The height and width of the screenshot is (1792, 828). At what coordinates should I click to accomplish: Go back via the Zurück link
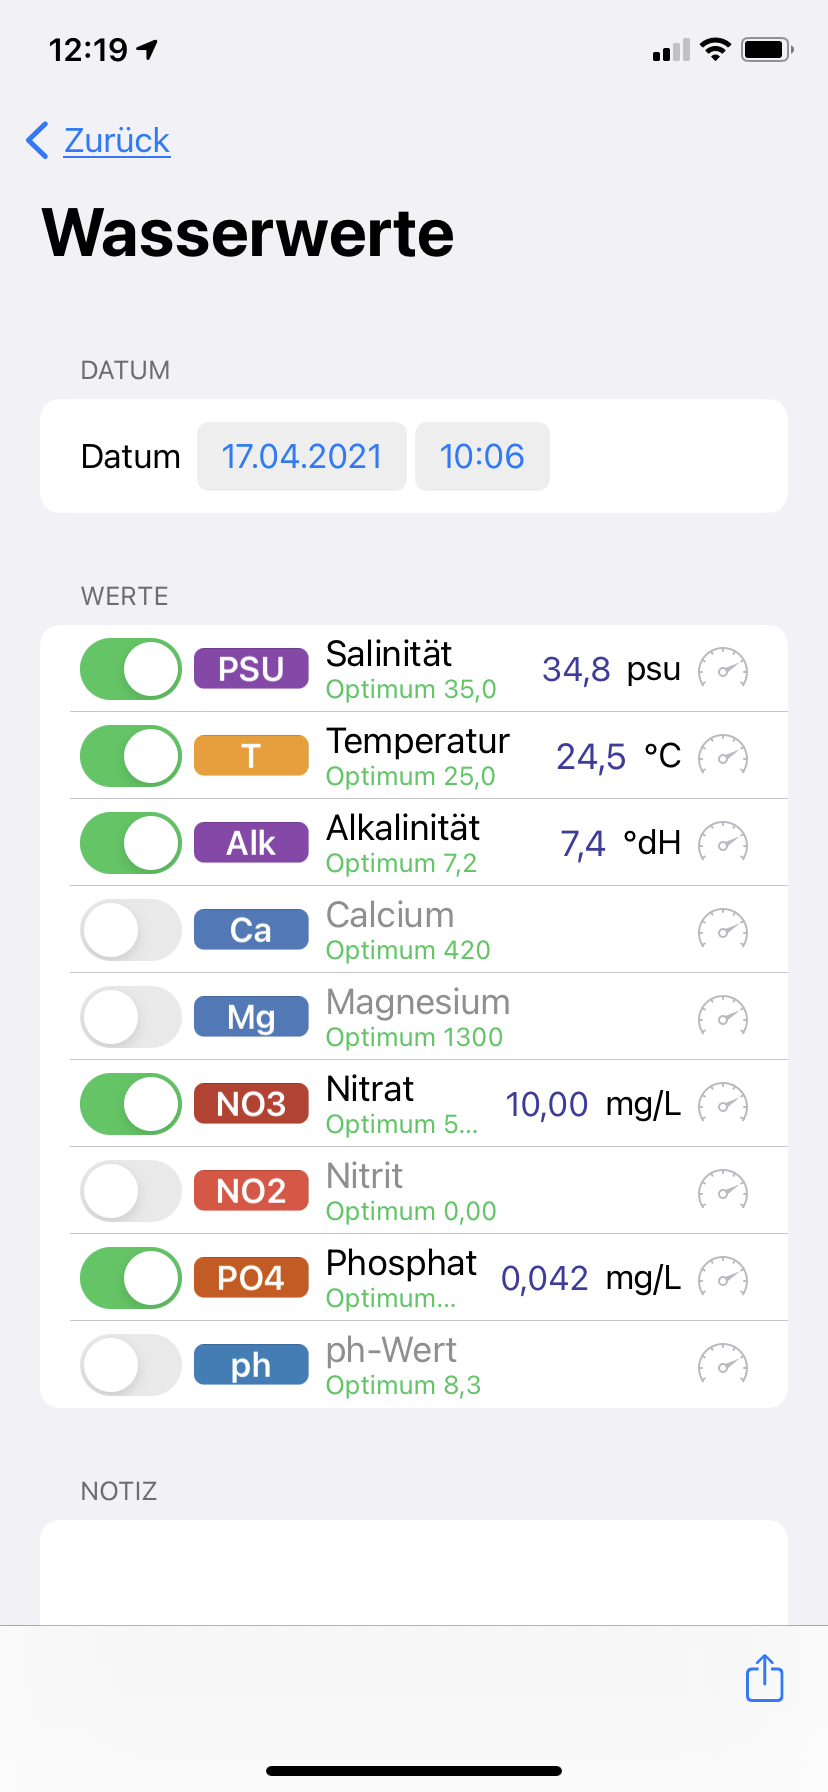[117, 141]
